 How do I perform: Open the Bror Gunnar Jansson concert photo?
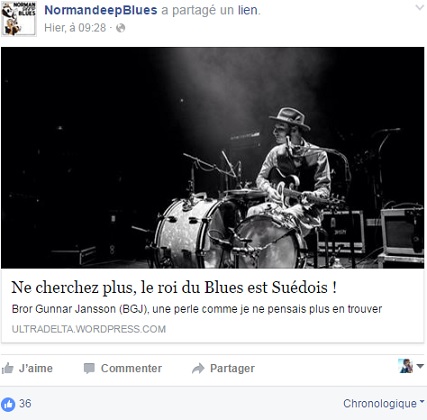[x=213, y=158]
